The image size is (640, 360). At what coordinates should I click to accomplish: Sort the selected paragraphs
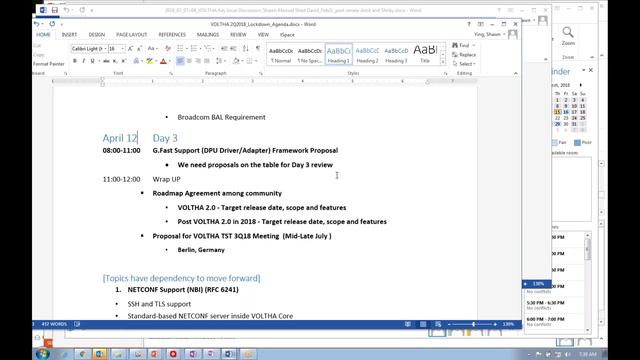coord(246,49)
